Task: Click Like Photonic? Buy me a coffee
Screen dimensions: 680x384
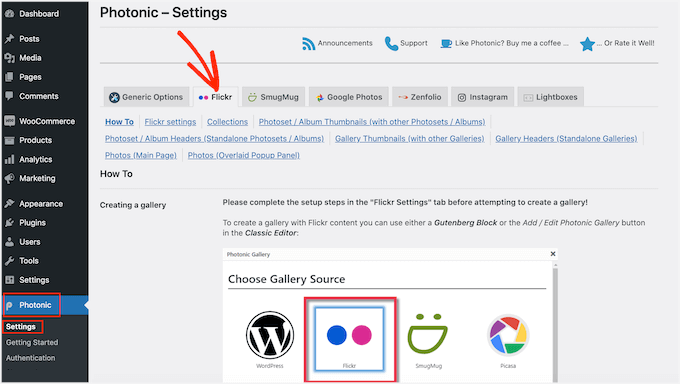Action: (512, 43)
